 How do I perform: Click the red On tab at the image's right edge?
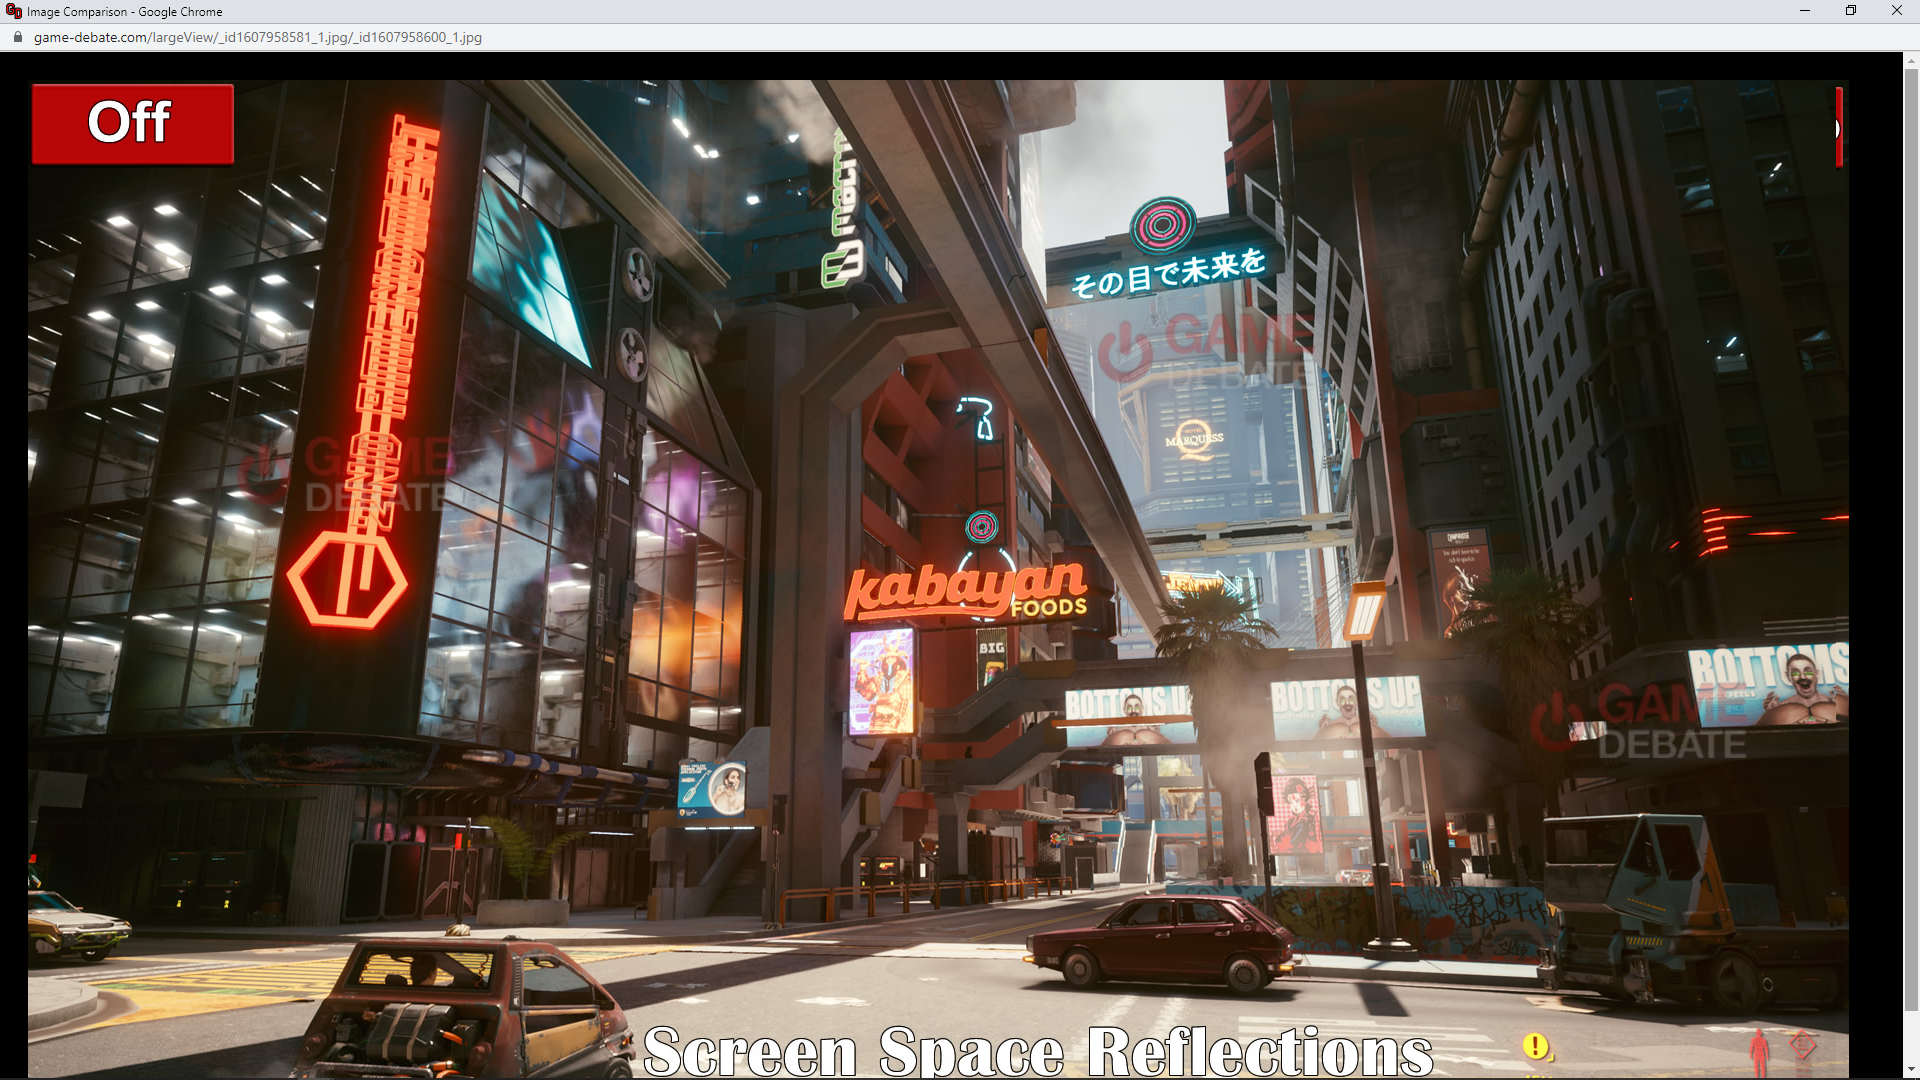pyautogui.click(x=1838, y=128)
